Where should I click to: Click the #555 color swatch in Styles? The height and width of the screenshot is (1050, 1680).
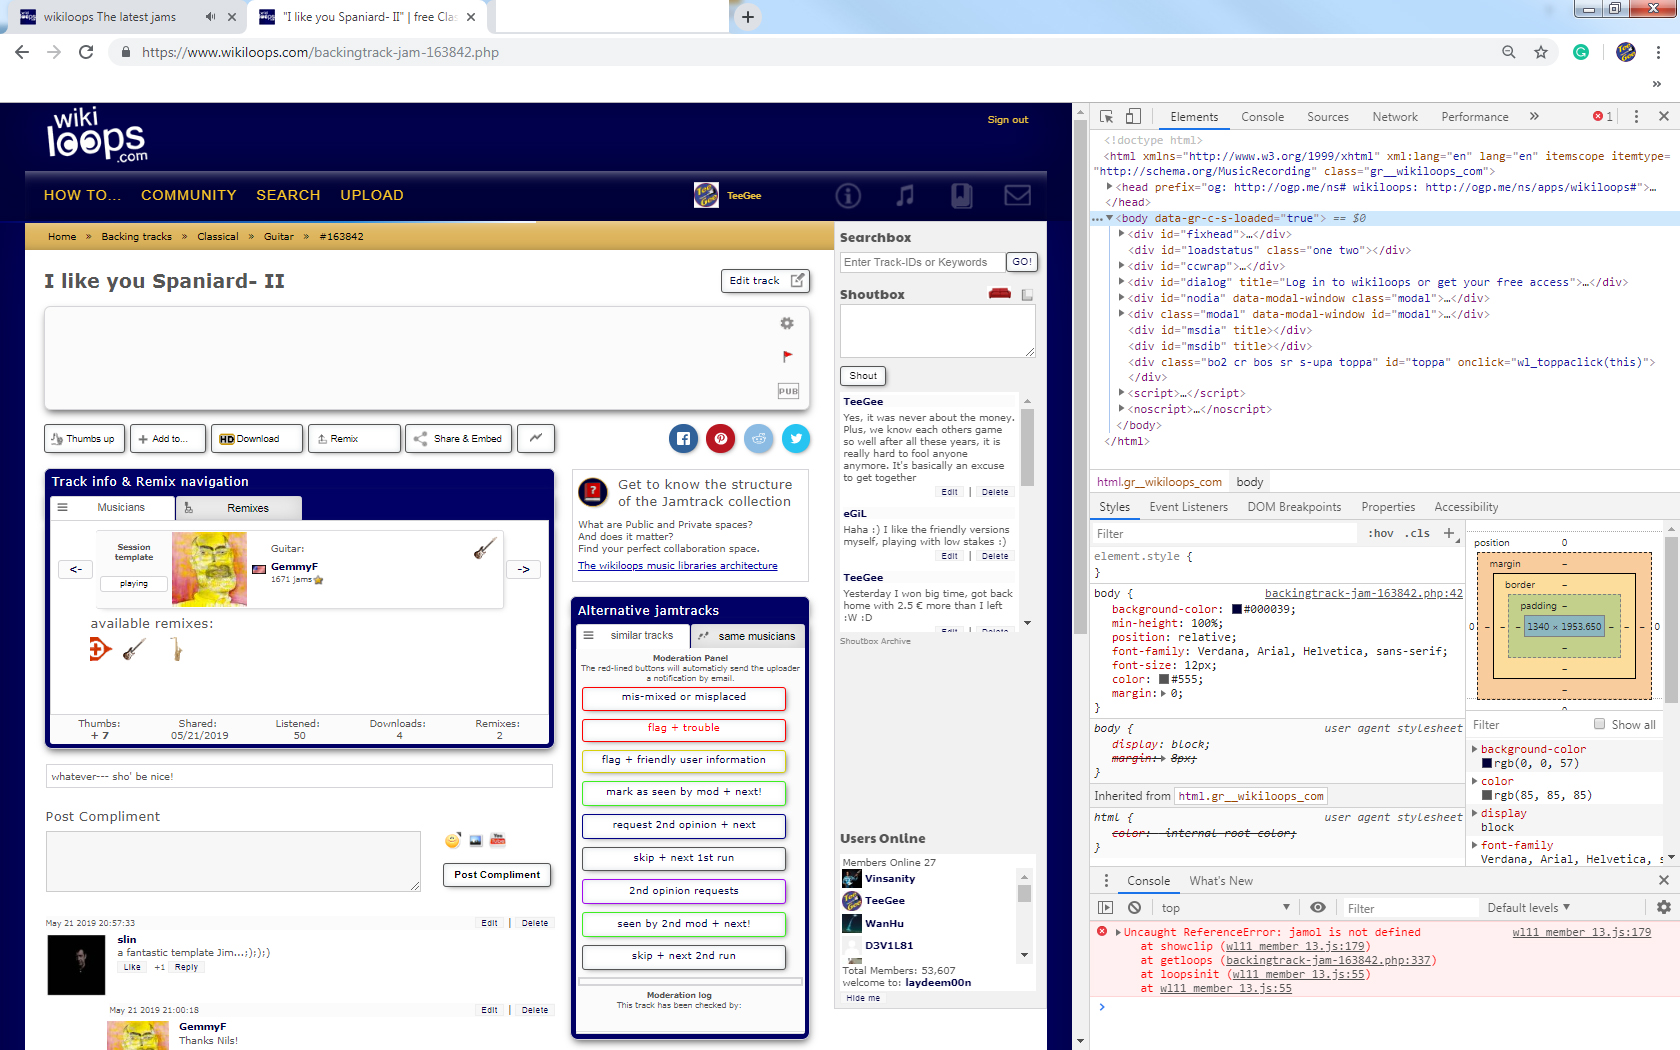coord(1163,679)
